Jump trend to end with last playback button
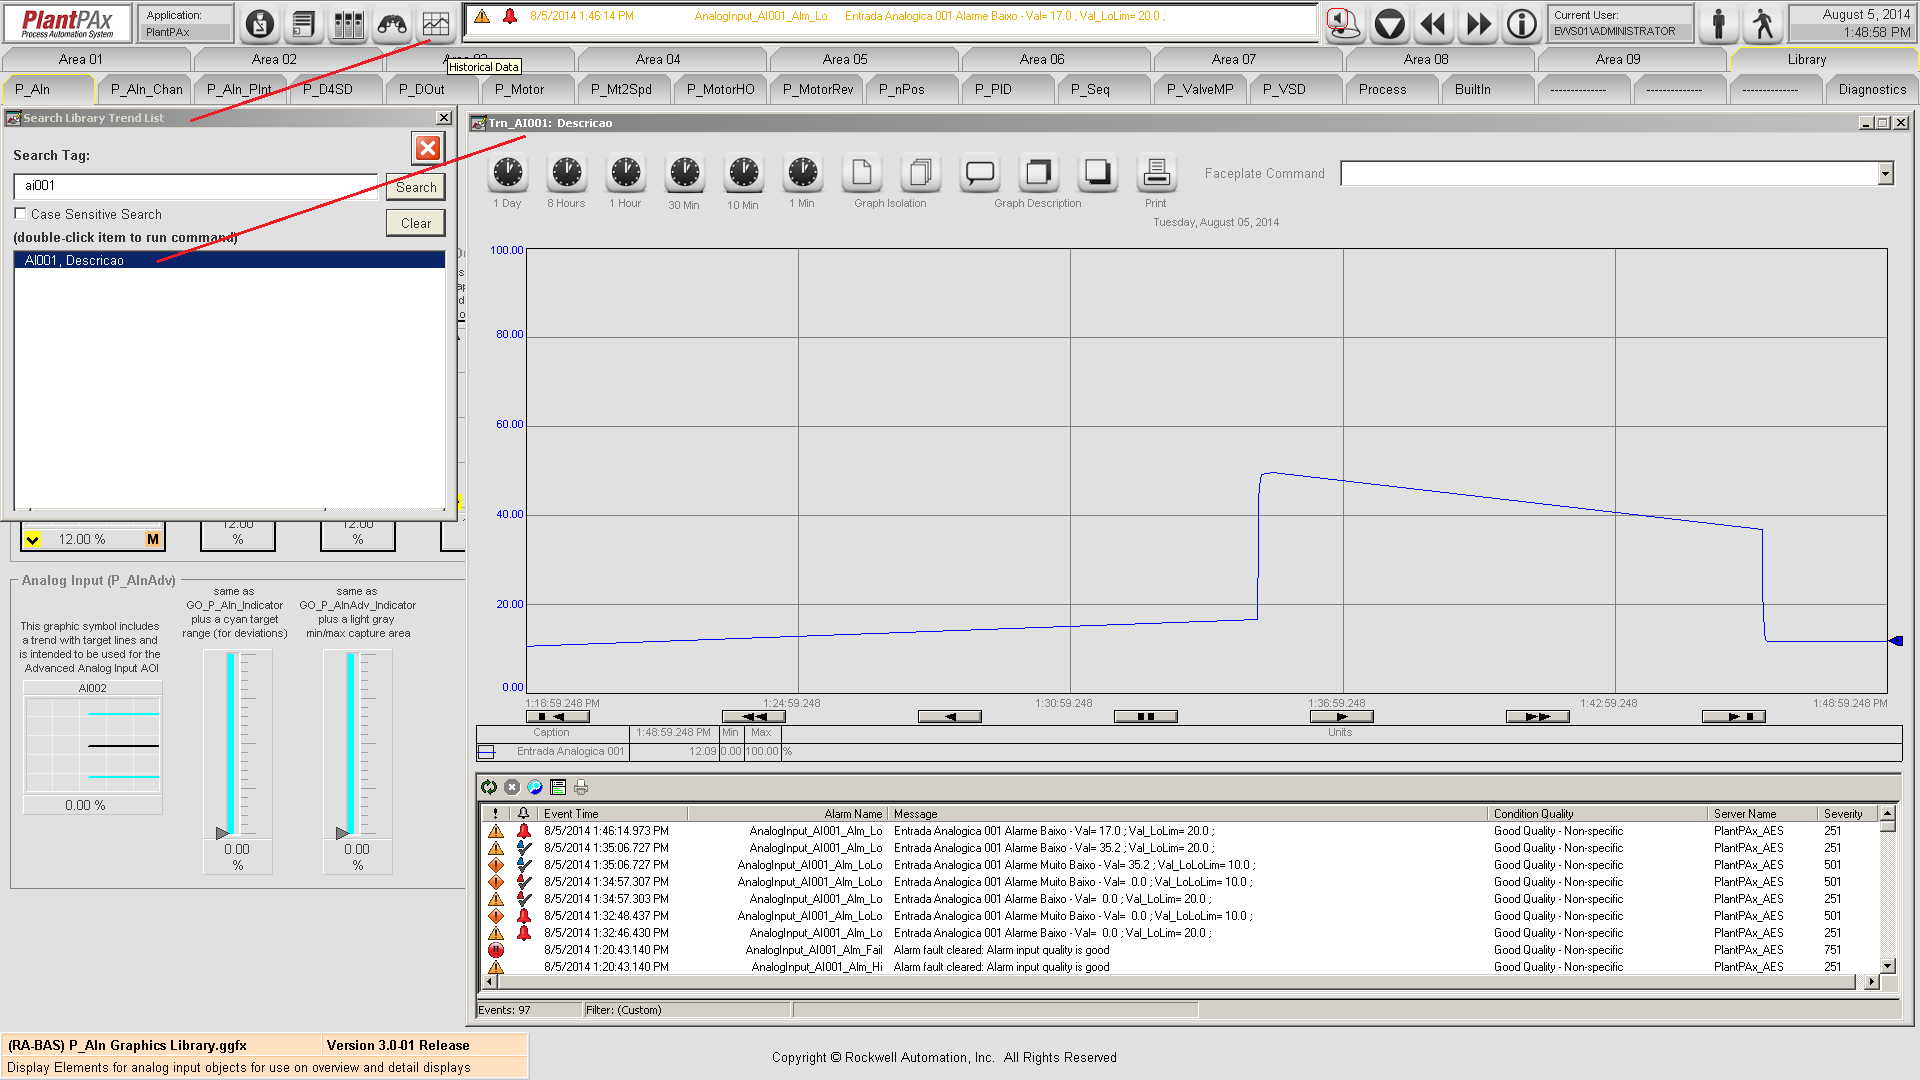Screen dimensions: 1920x1080 pos(1734,717)
